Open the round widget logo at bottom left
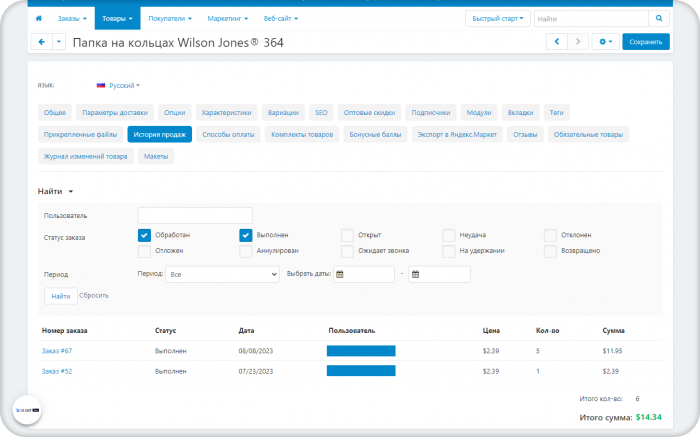 click(27, 410)
